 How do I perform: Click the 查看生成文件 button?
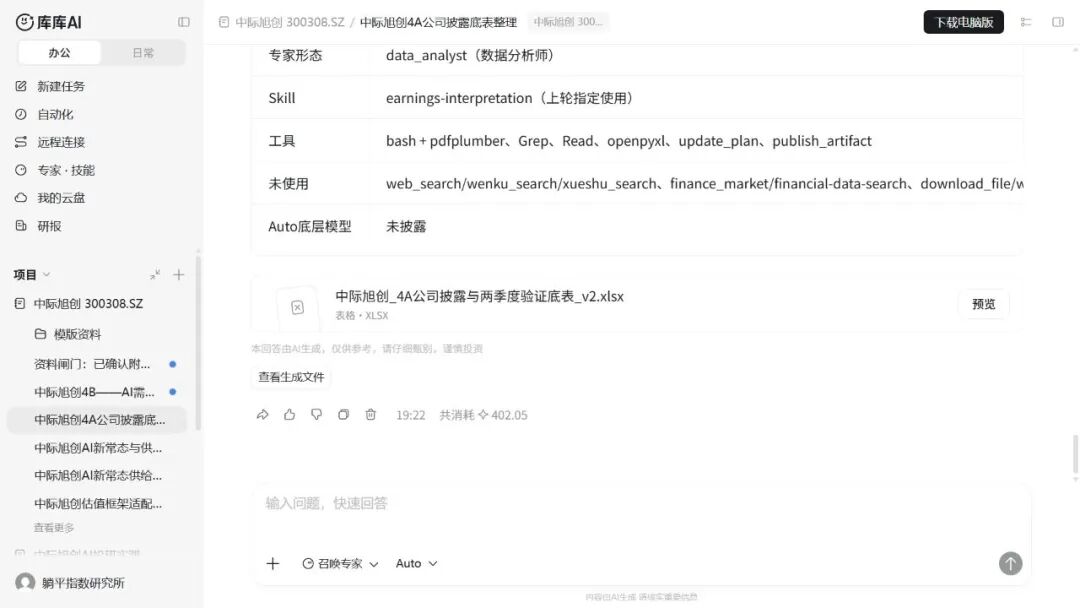291,377
